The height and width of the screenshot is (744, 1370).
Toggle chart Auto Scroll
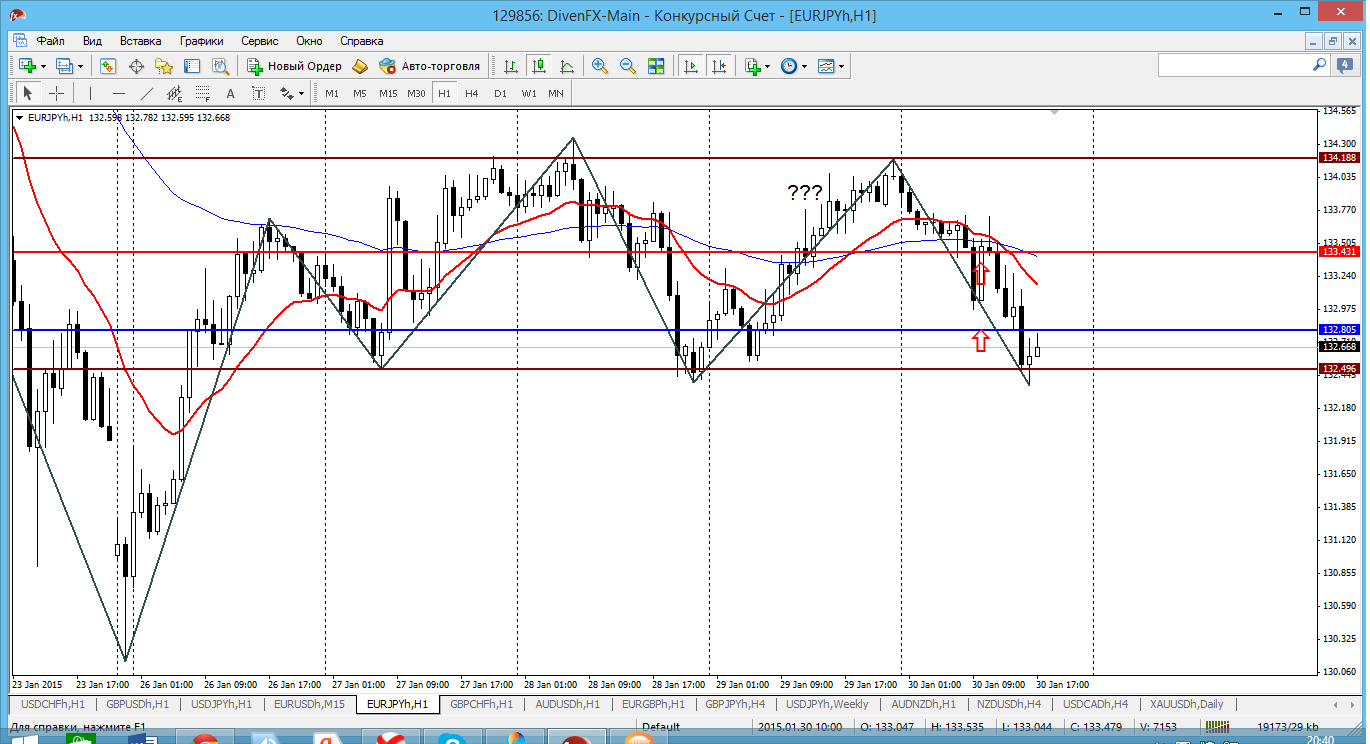[x=690, y=66]
